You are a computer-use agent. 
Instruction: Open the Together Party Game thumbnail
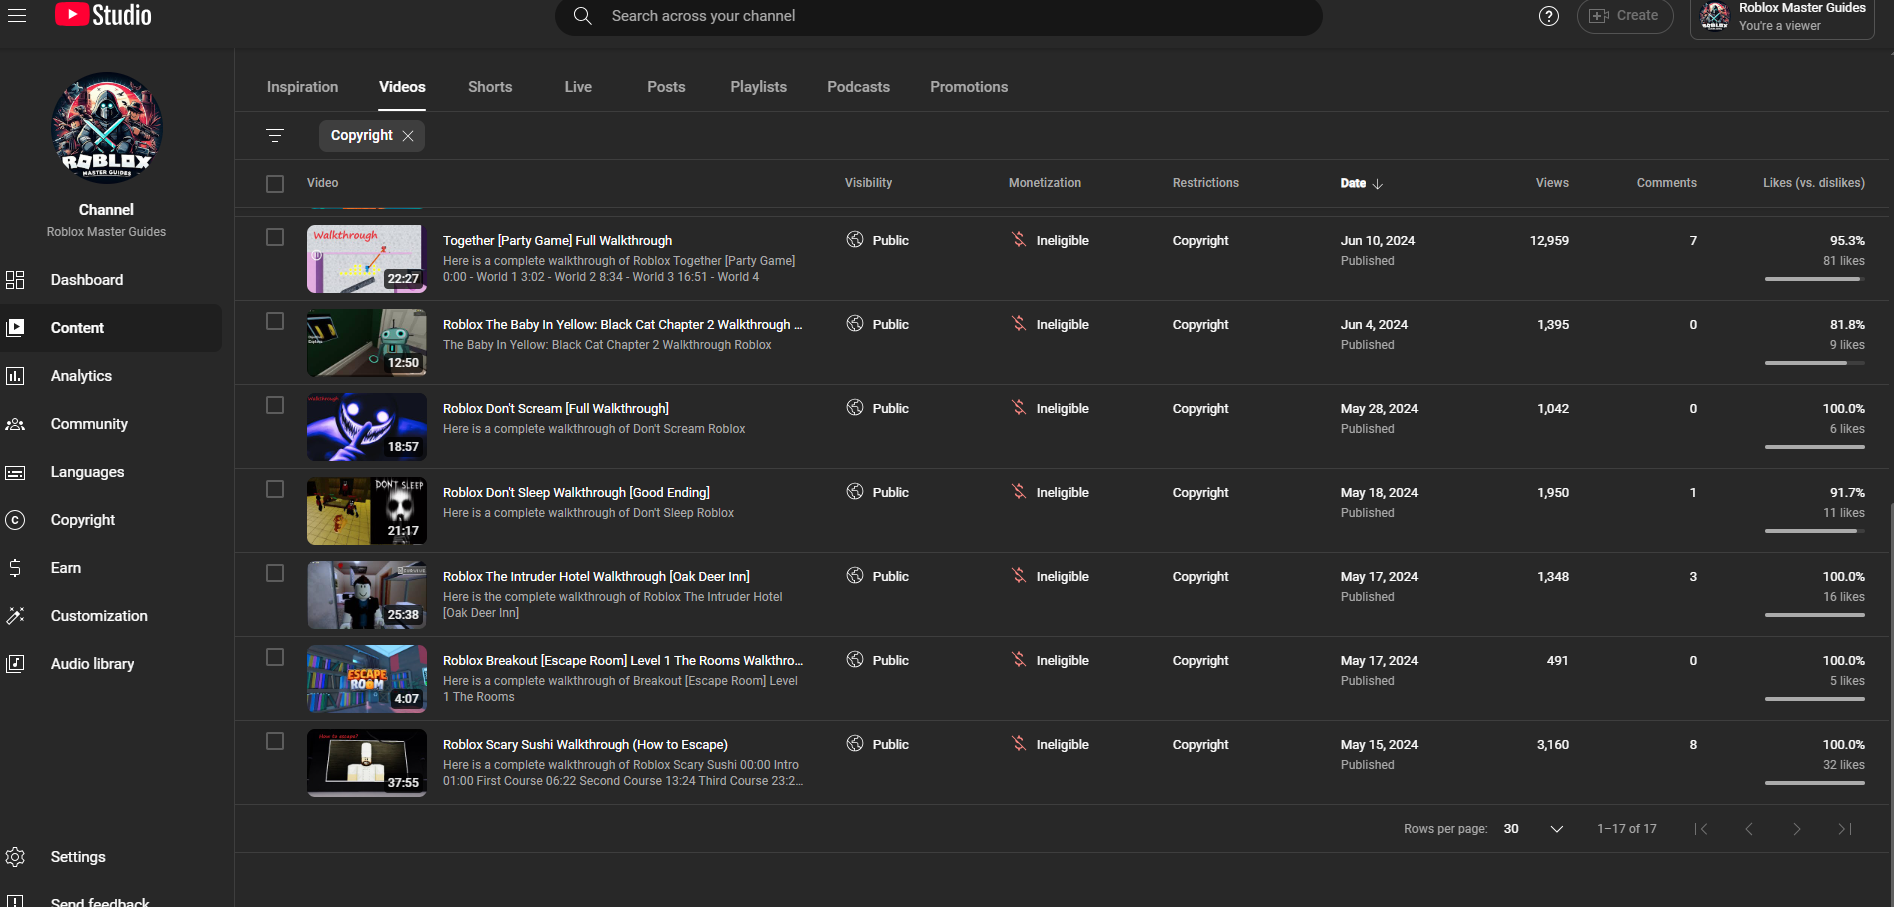coord(367,259)
